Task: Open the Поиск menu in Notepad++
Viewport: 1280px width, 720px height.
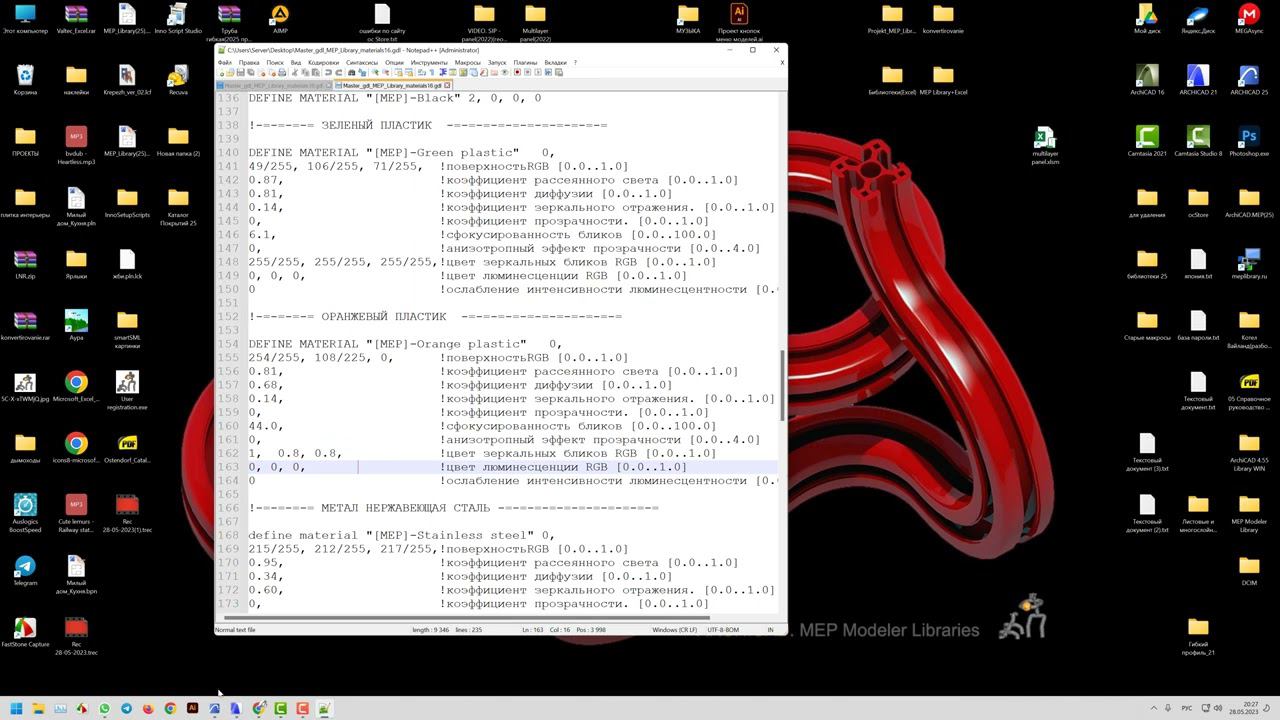Action: pyautogui.click(x=275, y=62)
